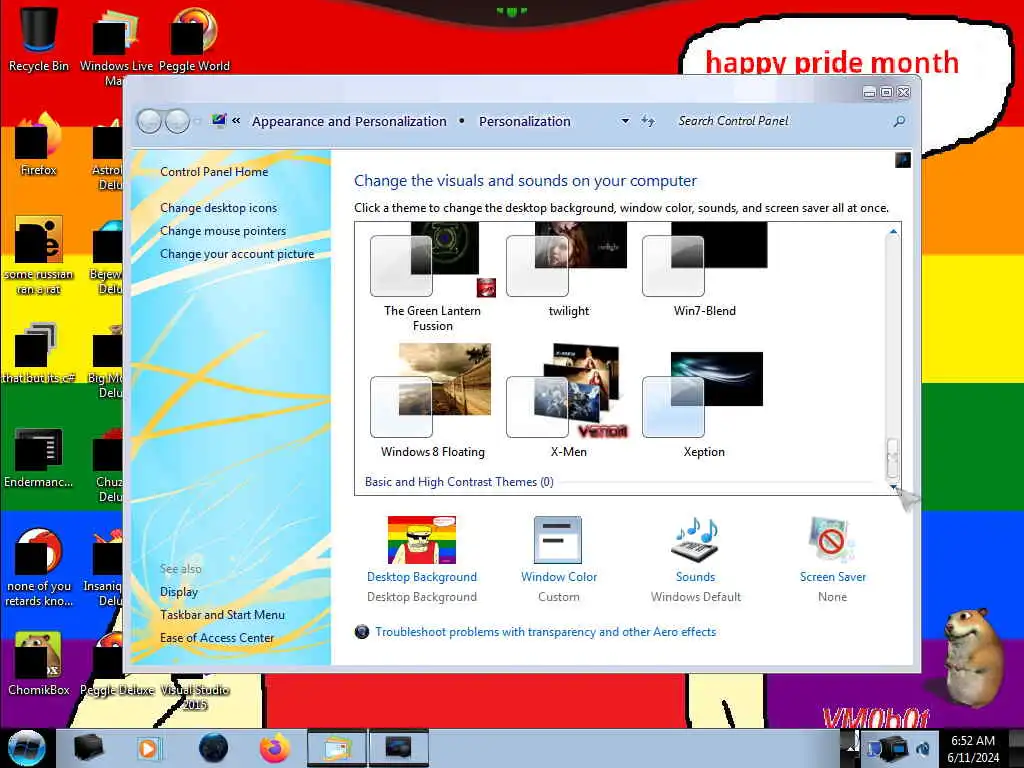Click the theme list scrollbar thumb

[x=892, y=458]
